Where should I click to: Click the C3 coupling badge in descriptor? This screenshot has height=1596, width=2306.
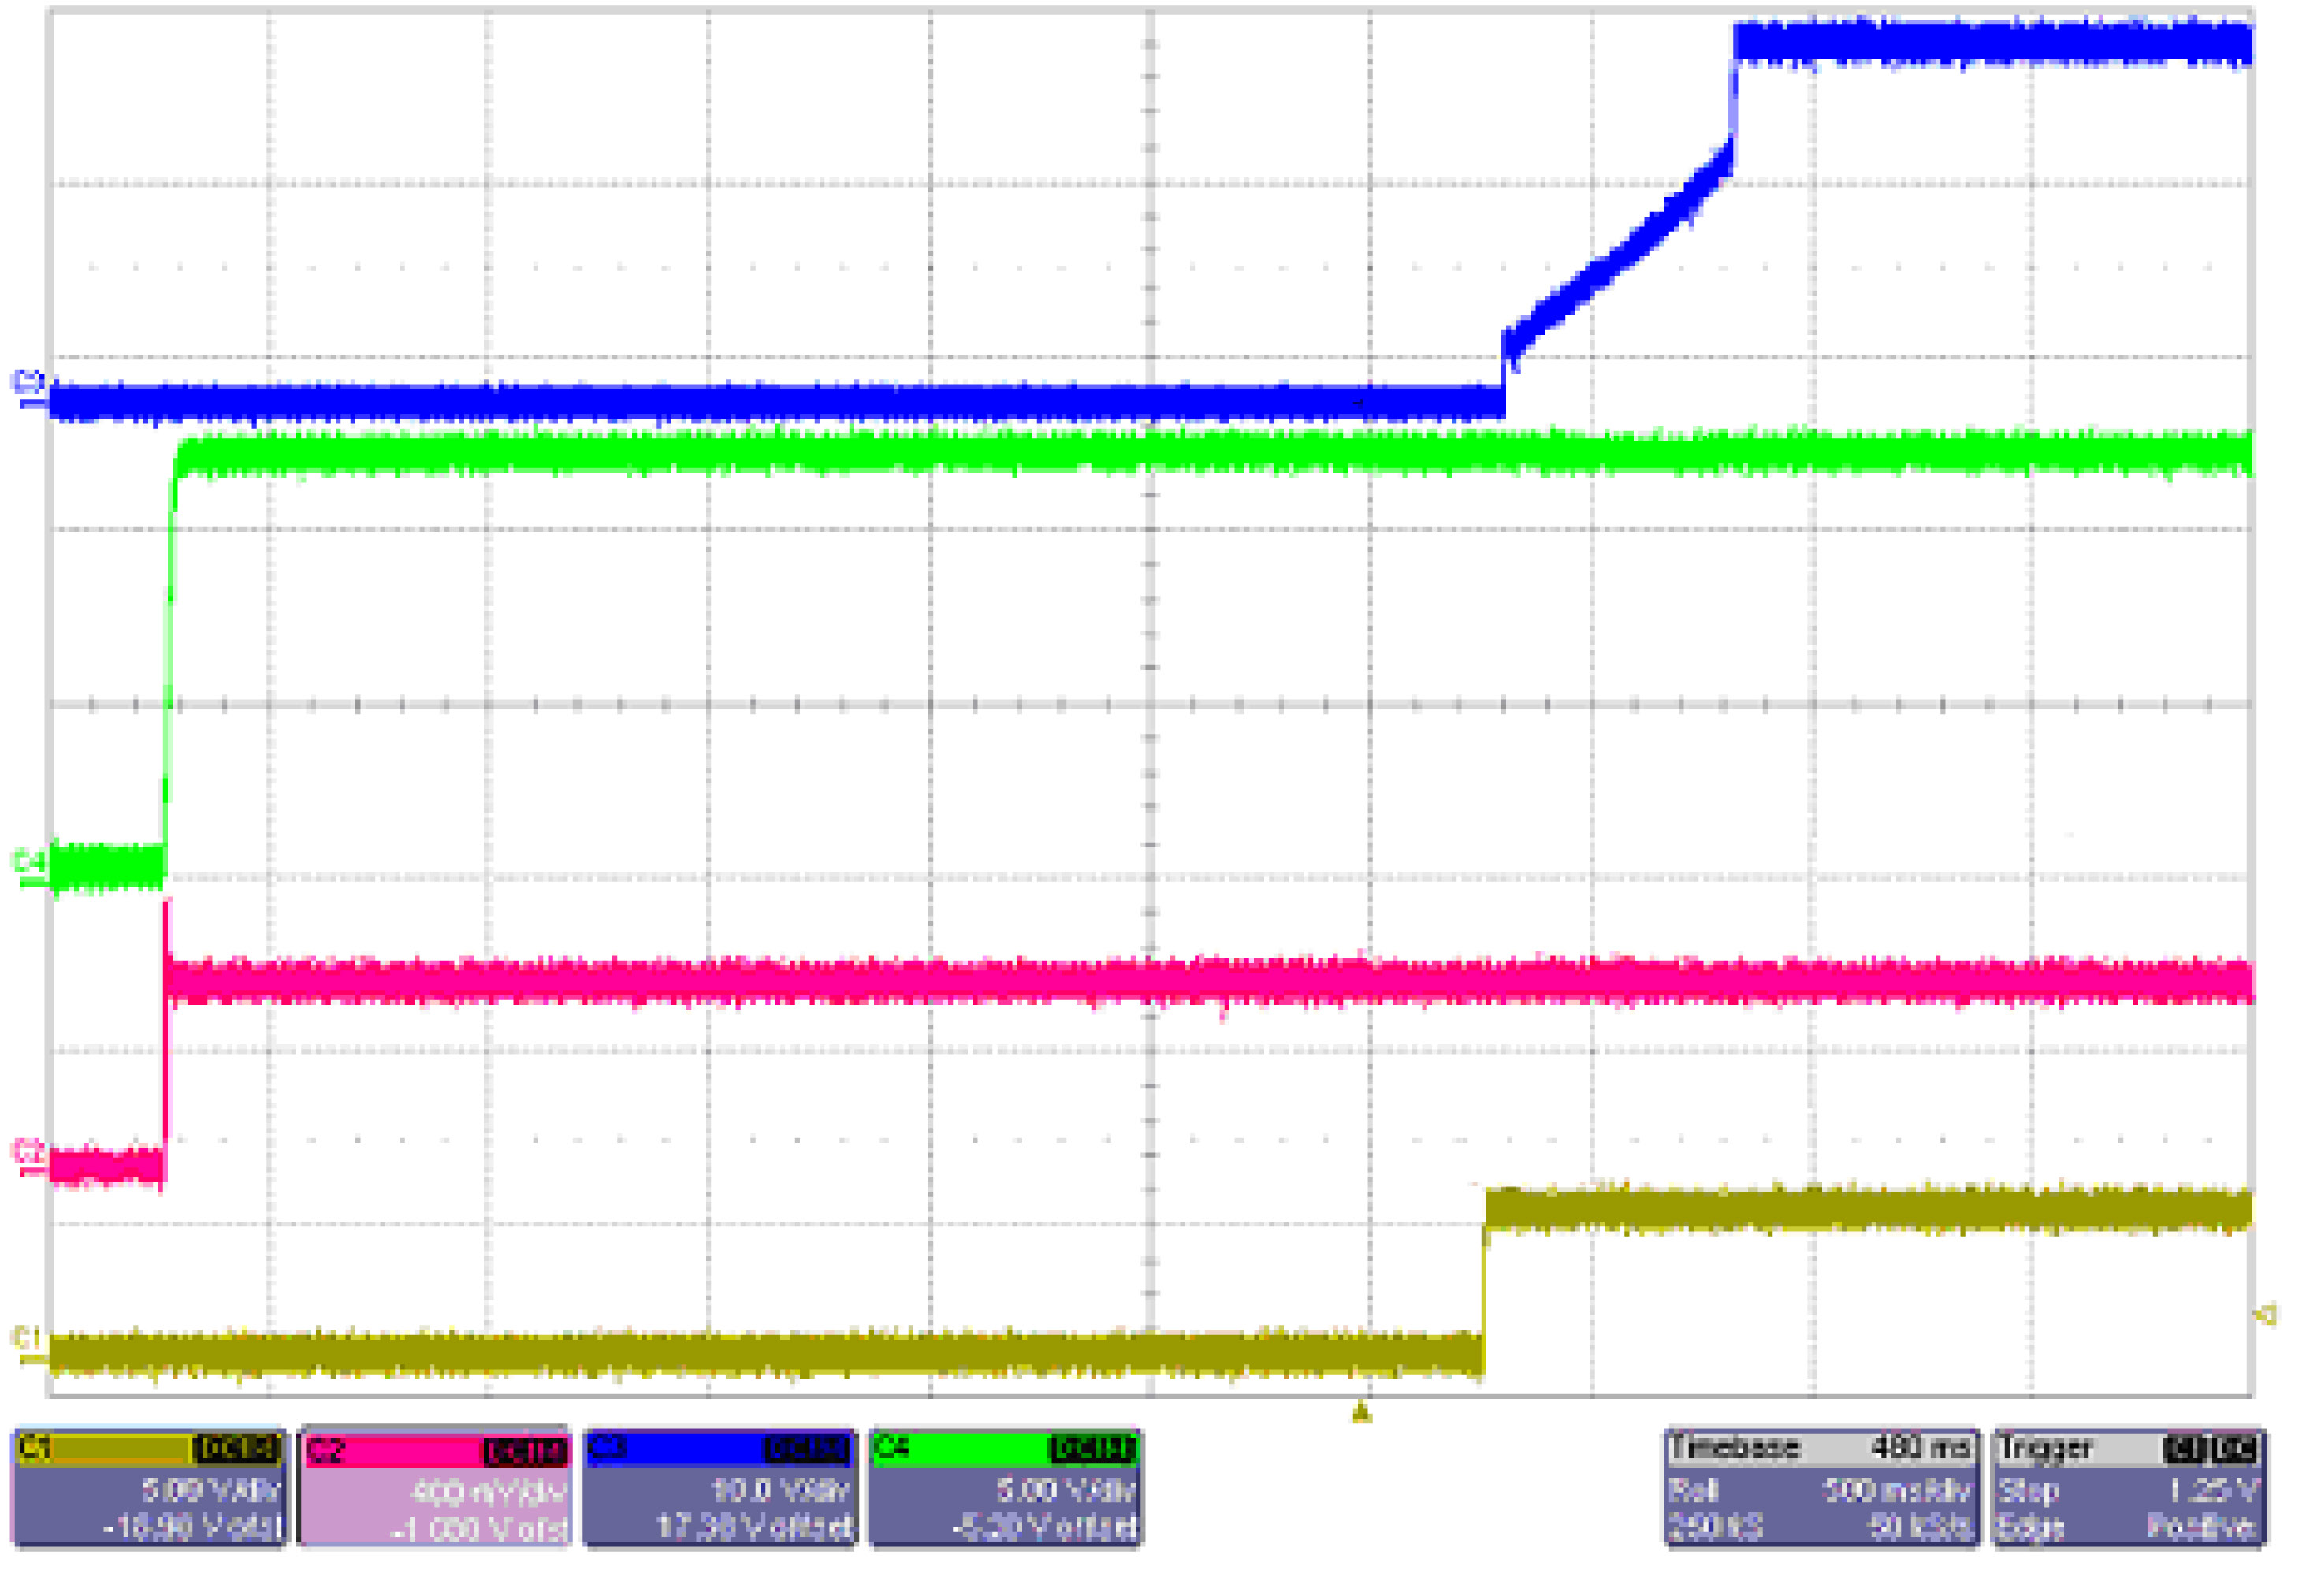[807, 1449]
